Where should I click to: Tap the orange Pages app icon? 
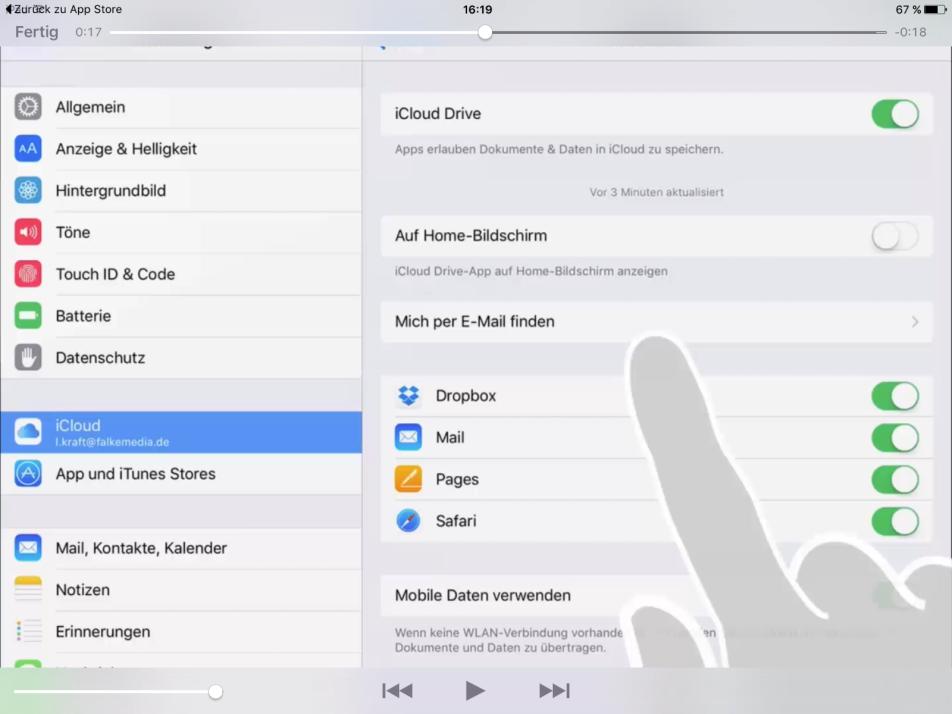[409, 479]
